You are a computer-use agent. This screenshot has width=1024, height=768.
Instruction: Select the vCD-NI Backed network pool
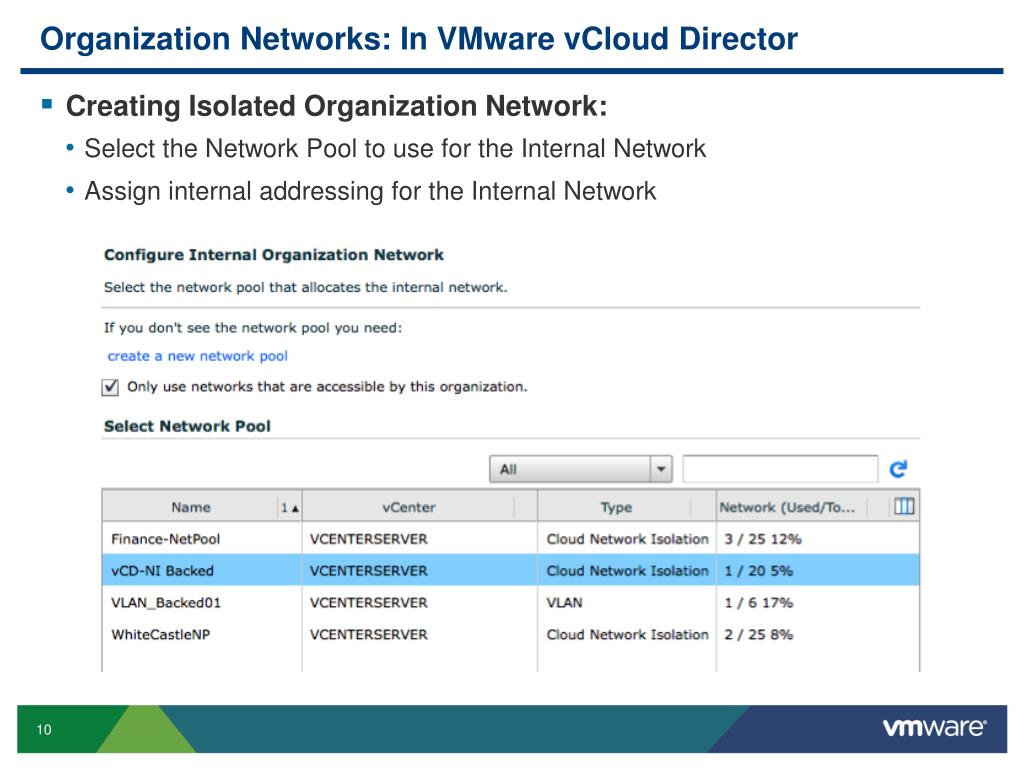pyautogui.click(x=511, y=571)
